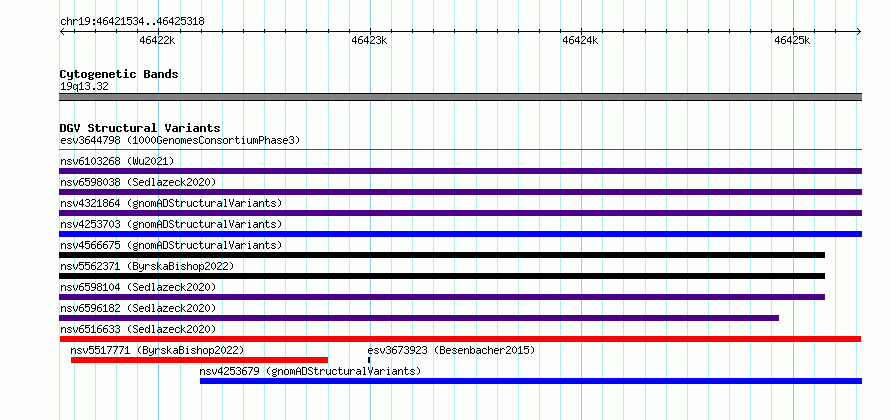Click the nsv4253703 (gnomADStructuralVariants) label
890x420 pixels.
(171, 224)
